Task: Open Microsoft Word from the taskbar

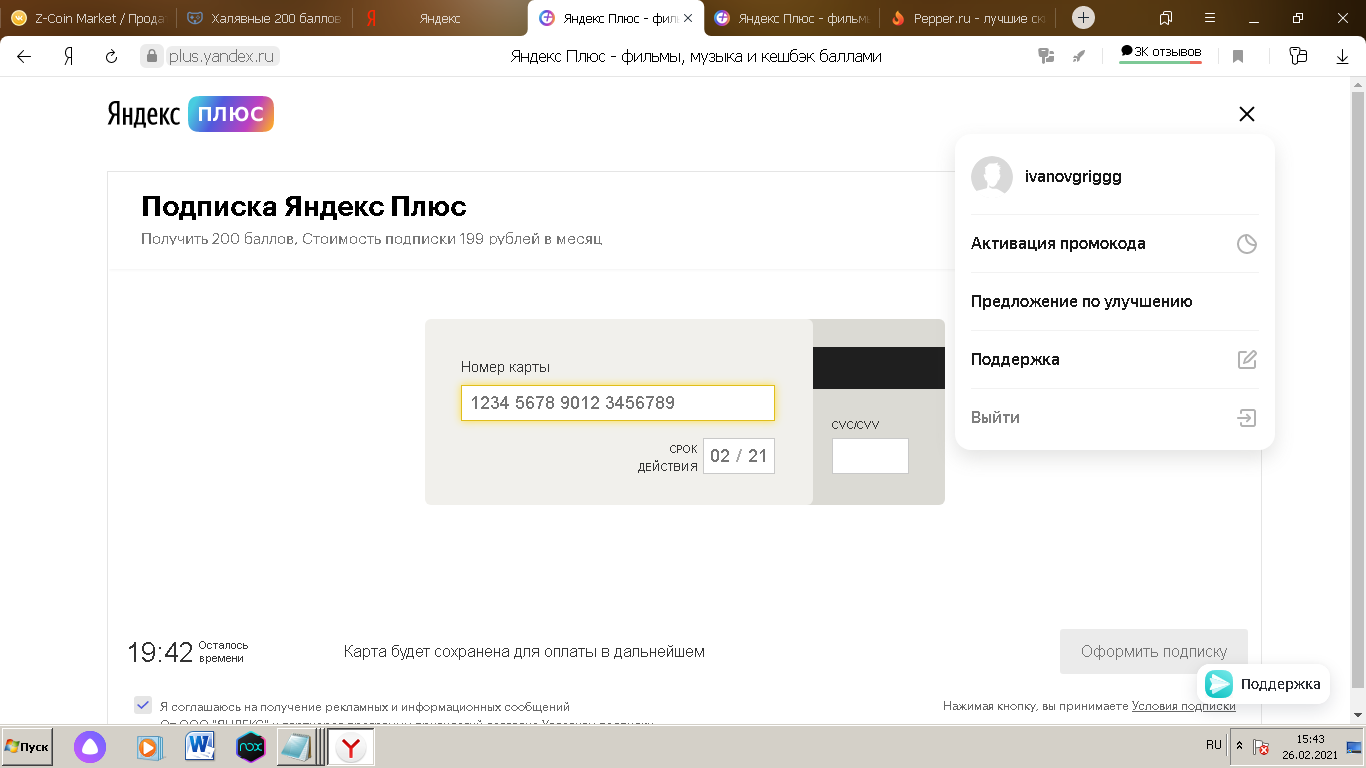Action: pos(200,747)
